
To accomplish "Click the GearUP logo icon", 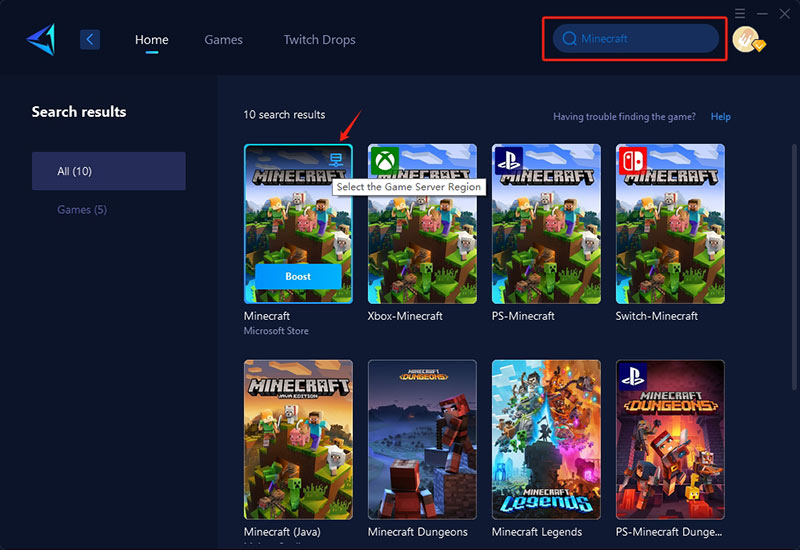I will [41, 39].
